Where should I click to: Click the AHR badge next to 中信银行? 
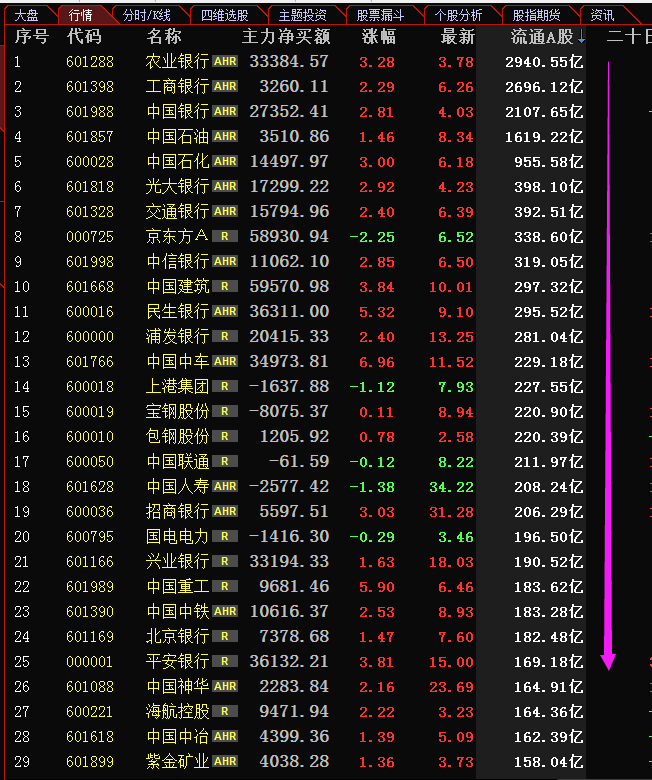coord(225,261)
